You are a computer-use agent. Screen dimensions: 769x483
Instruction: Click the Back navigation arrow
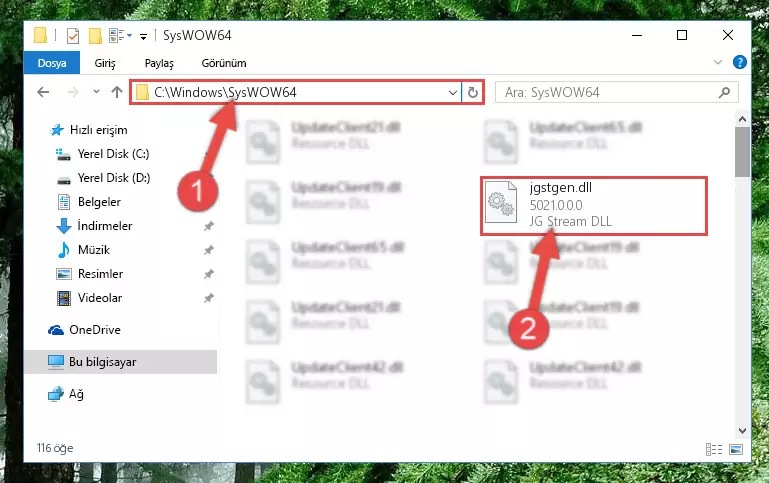pyautogui.click(x=43, y=92)
